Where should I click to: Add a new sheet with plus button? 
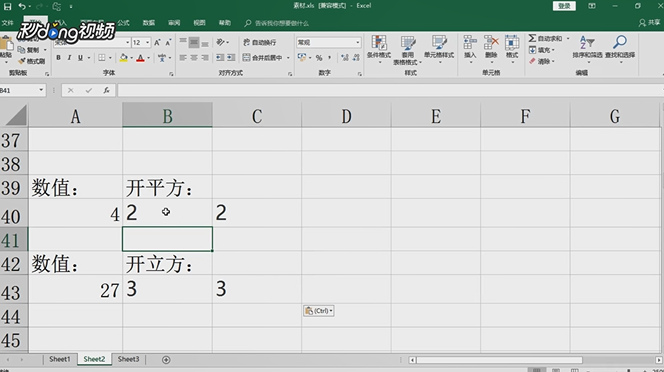click(166, 360)
